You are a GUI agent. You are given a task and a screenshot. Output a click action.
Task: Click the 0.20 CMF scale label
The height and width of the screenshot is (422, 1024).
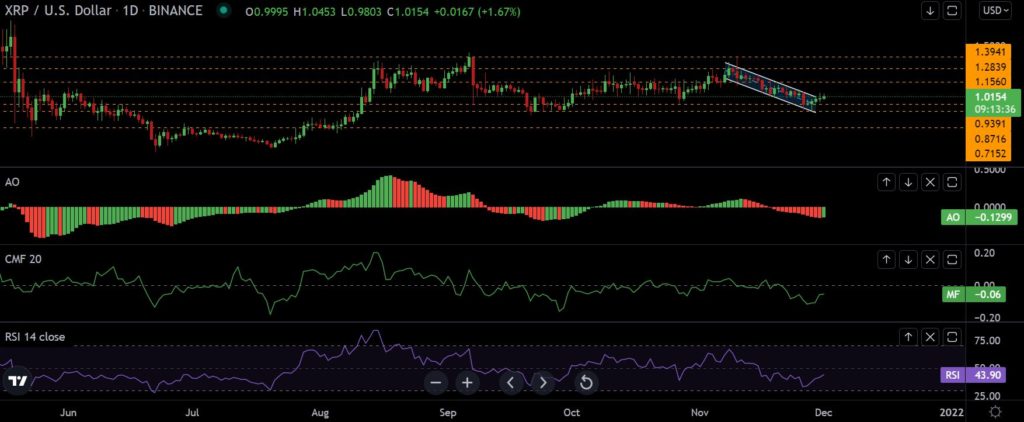(985, 253)
